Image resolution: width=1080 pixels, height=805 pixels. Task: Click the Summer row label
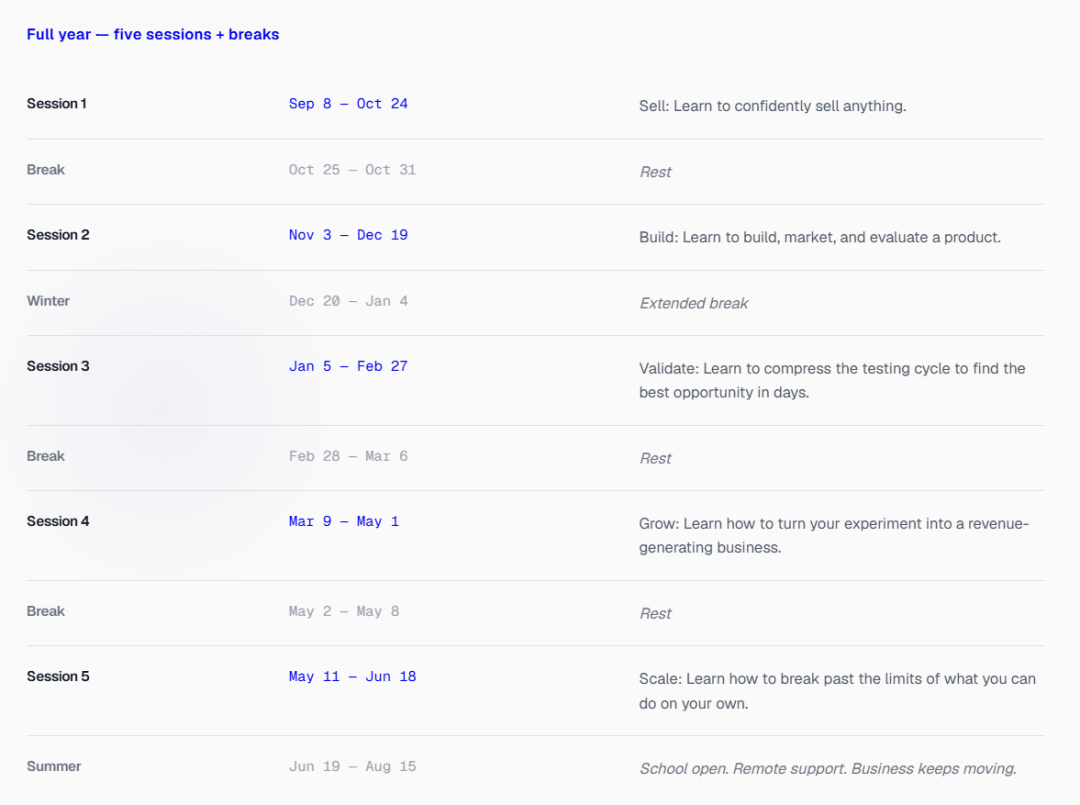pos(54,766)
